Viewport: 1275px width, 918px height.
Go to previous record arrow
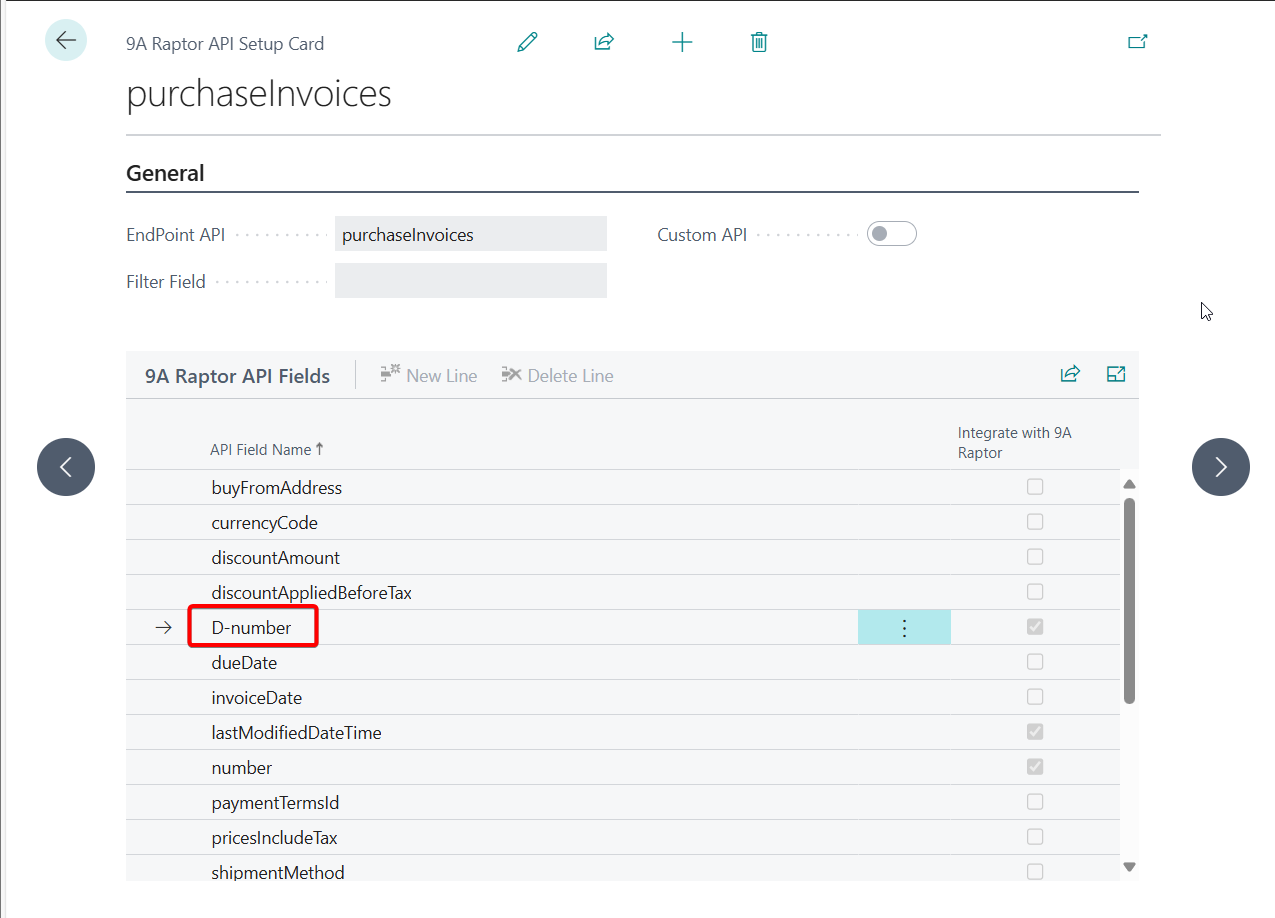point(66,467)
